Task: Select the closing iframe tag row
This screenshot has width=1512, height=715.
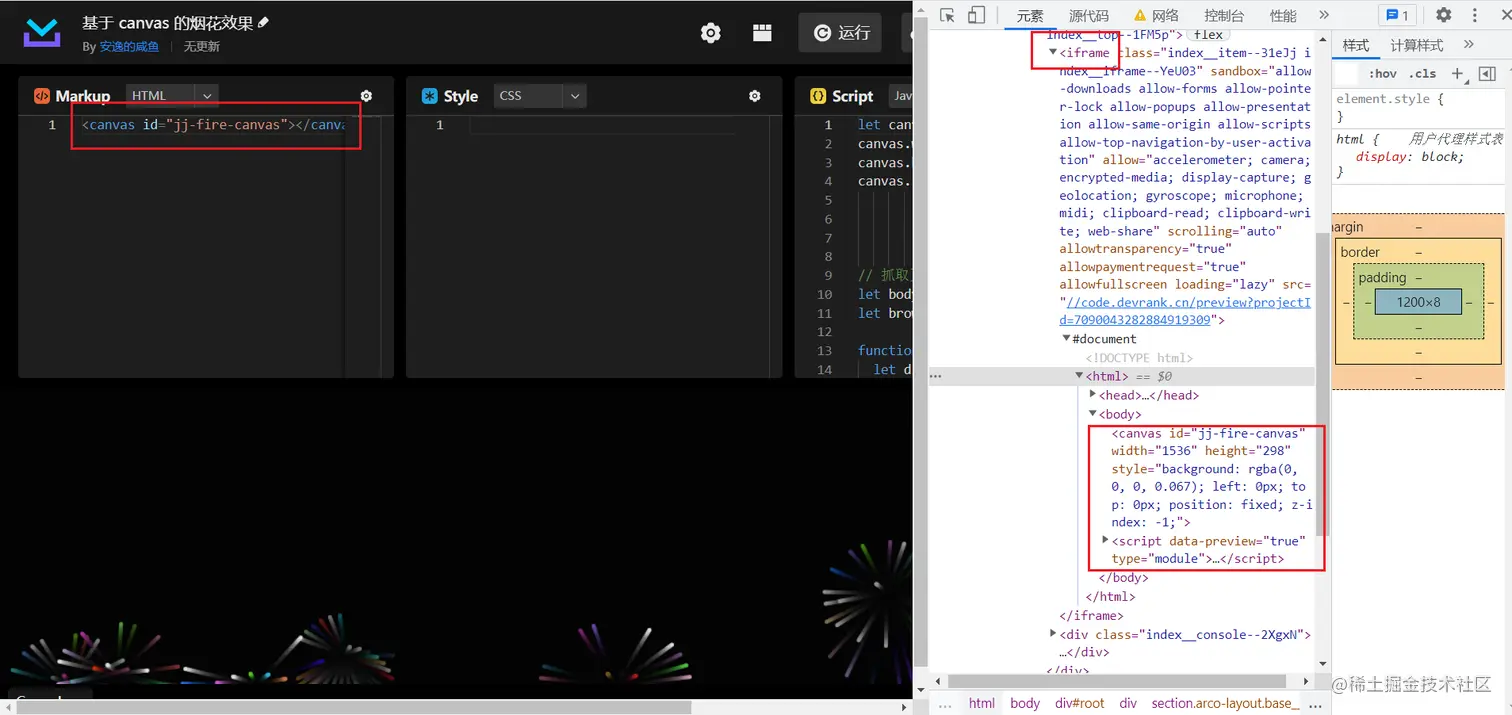Action: click(1091, 616)
